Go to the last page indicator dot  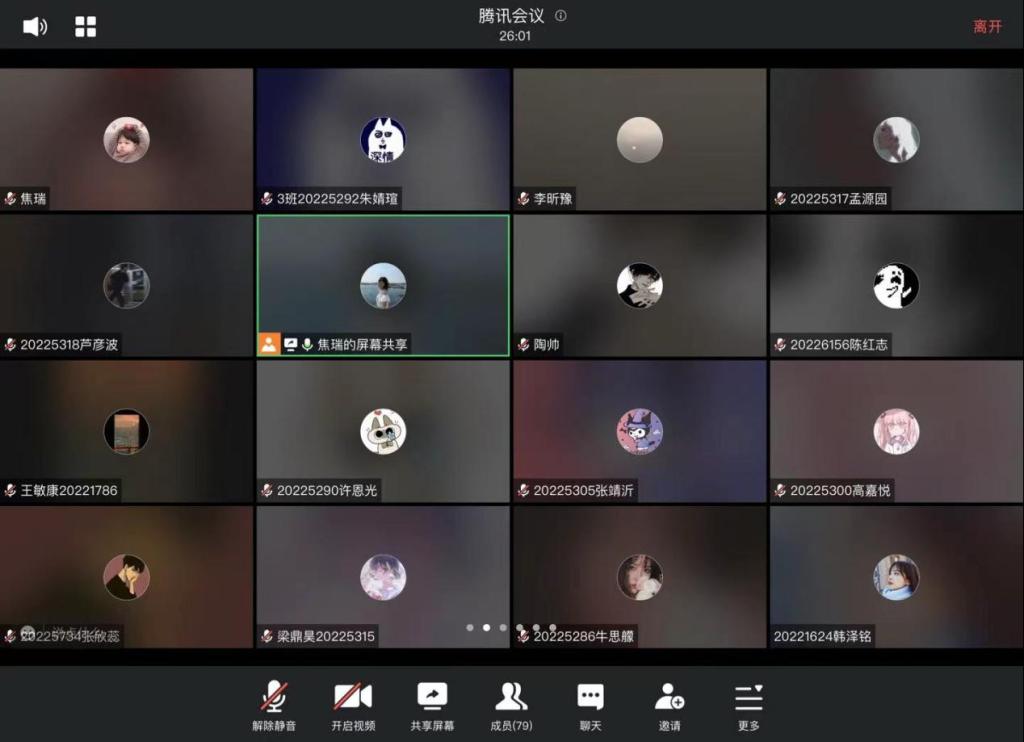(553, 628)
